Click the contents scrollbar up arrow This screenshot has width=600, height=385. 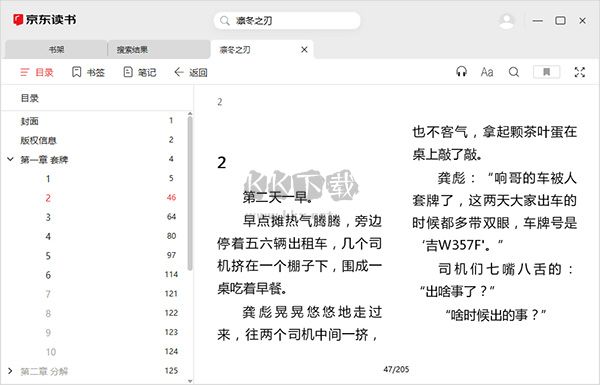pos(190,114)
